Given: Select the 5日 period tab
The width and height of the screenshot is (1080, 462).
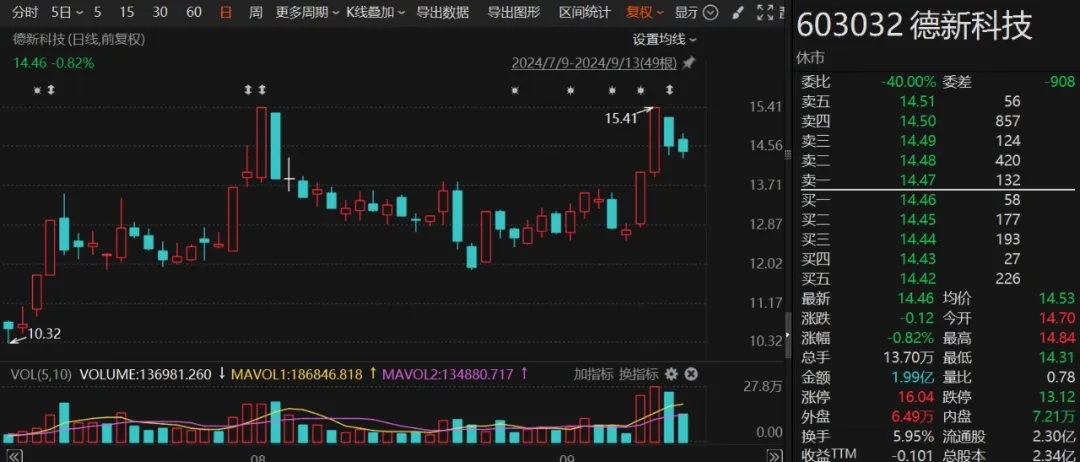Looking at the screenshot, I should coord(61,12).
